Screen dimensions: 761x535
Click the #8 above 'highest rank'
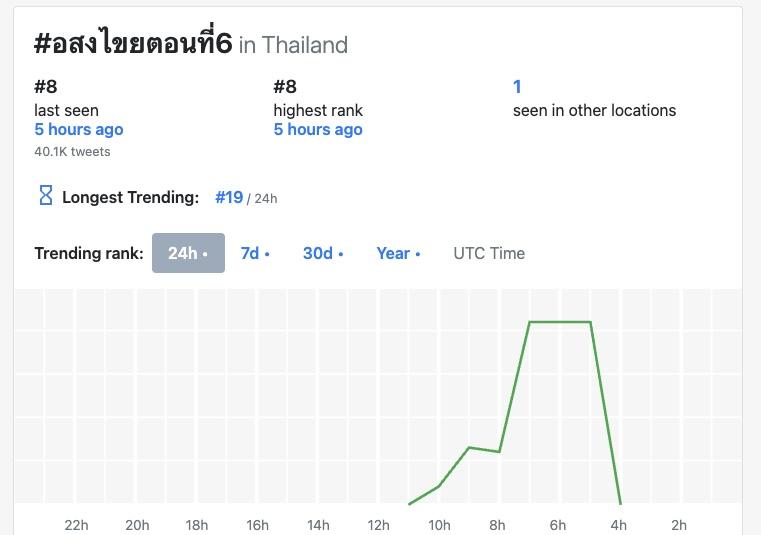(285, 87)
